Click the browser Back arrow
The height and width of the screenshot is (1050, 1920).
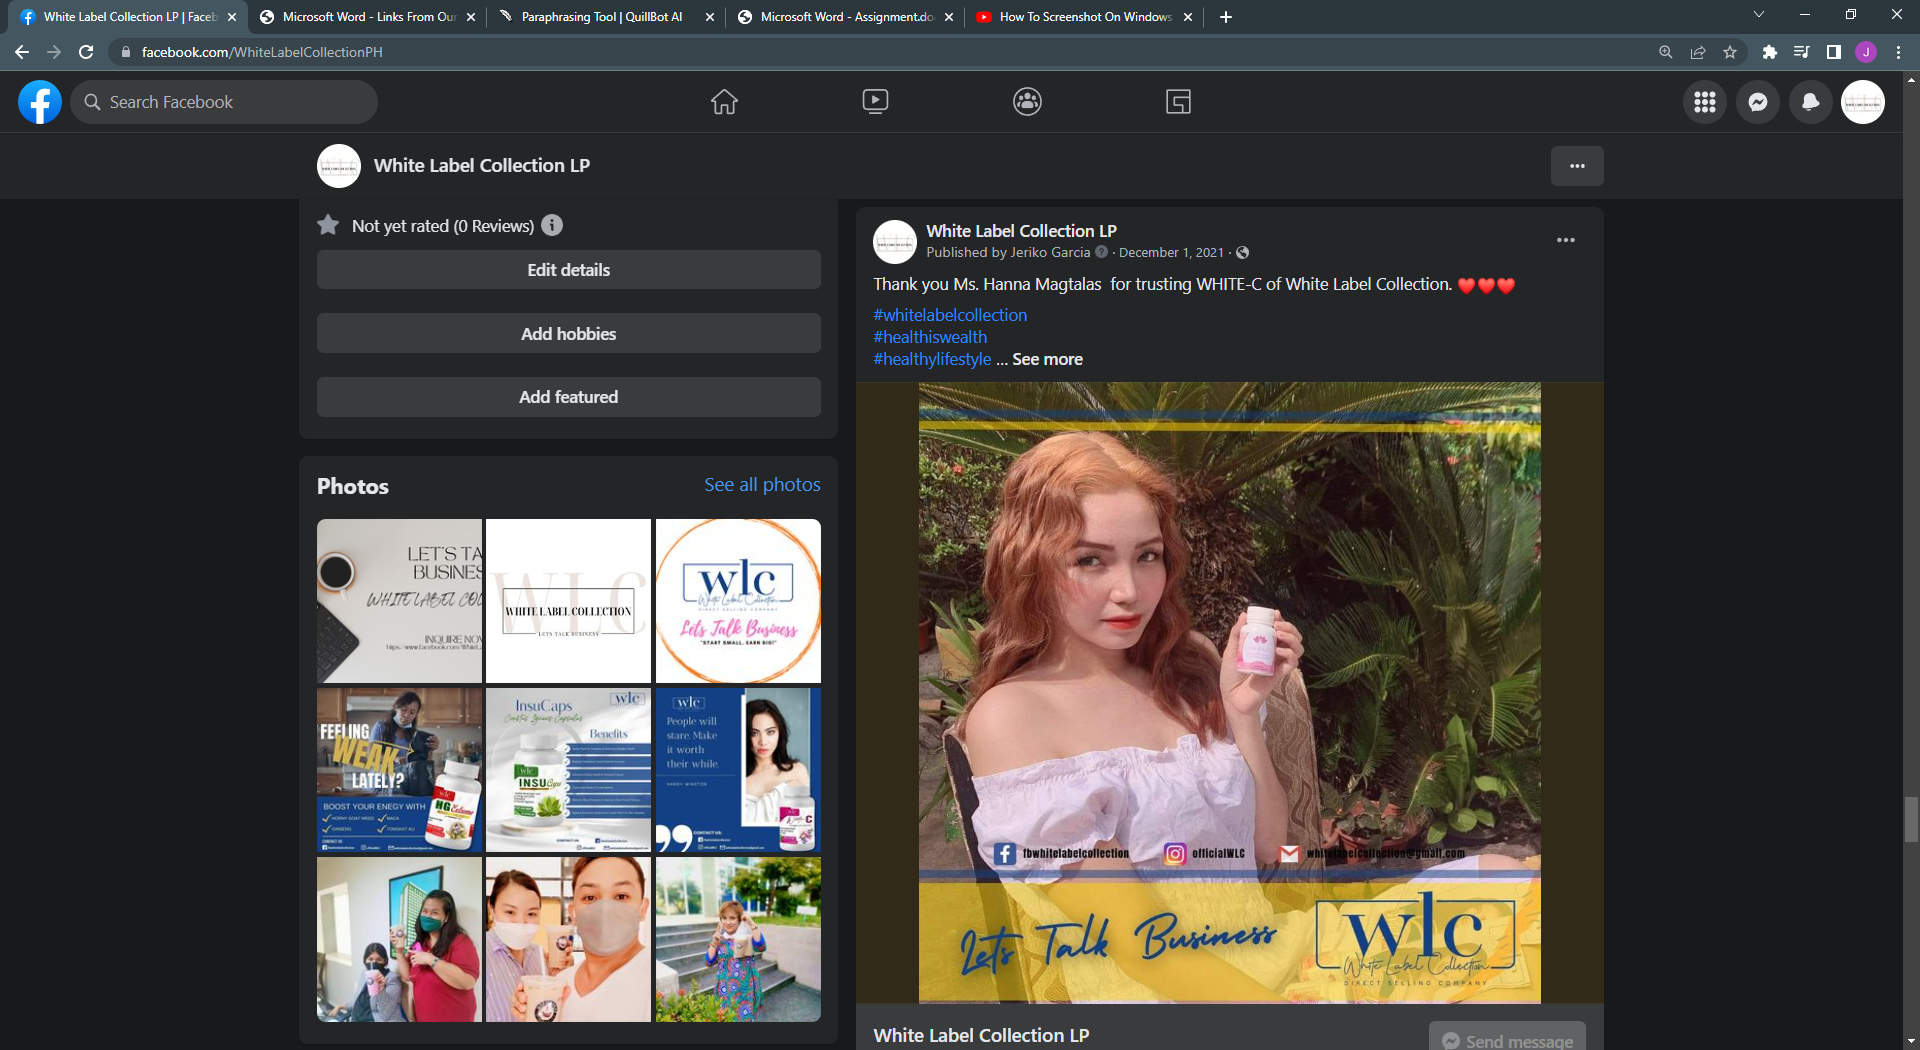22,52
